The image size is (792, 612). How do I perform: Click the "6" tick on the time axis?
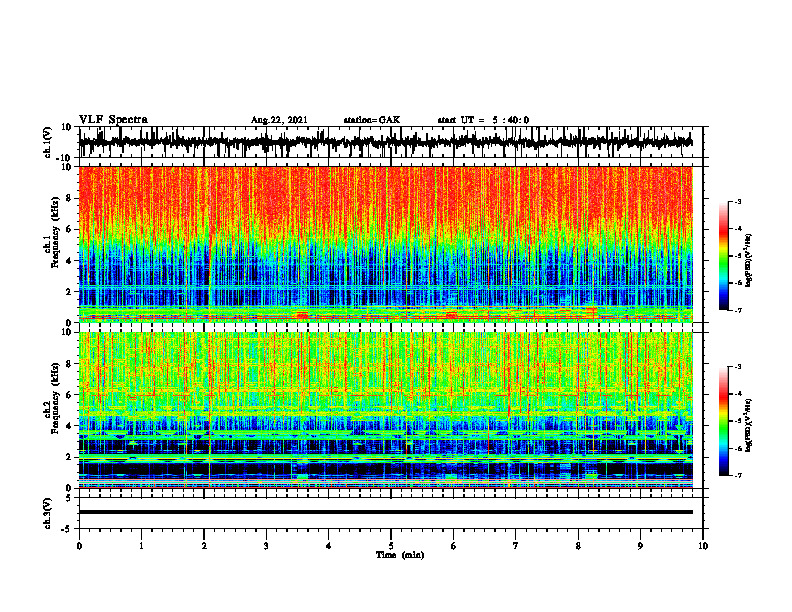tap(453, 546)
